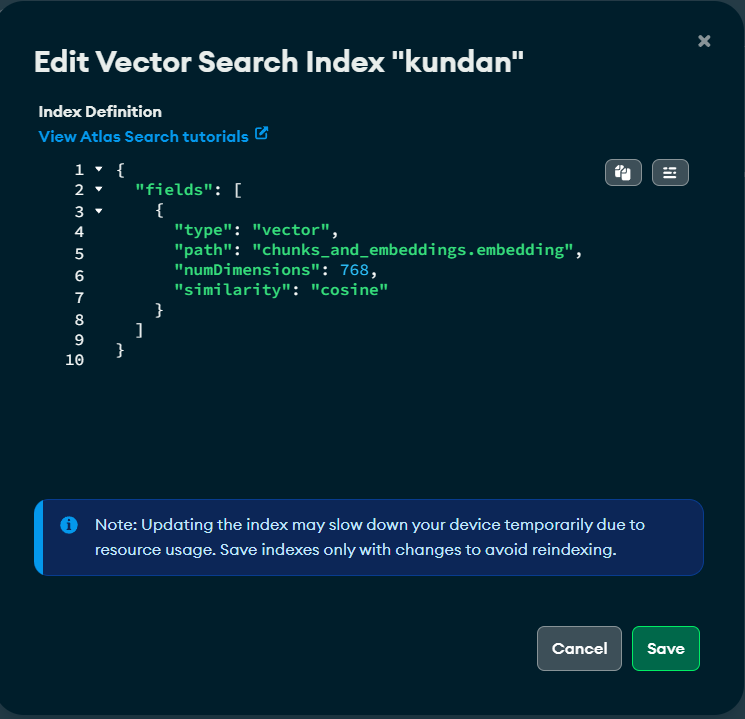
Task: Close the Edit Vector Search Index dialog
Action: click(x=704, y=41)
